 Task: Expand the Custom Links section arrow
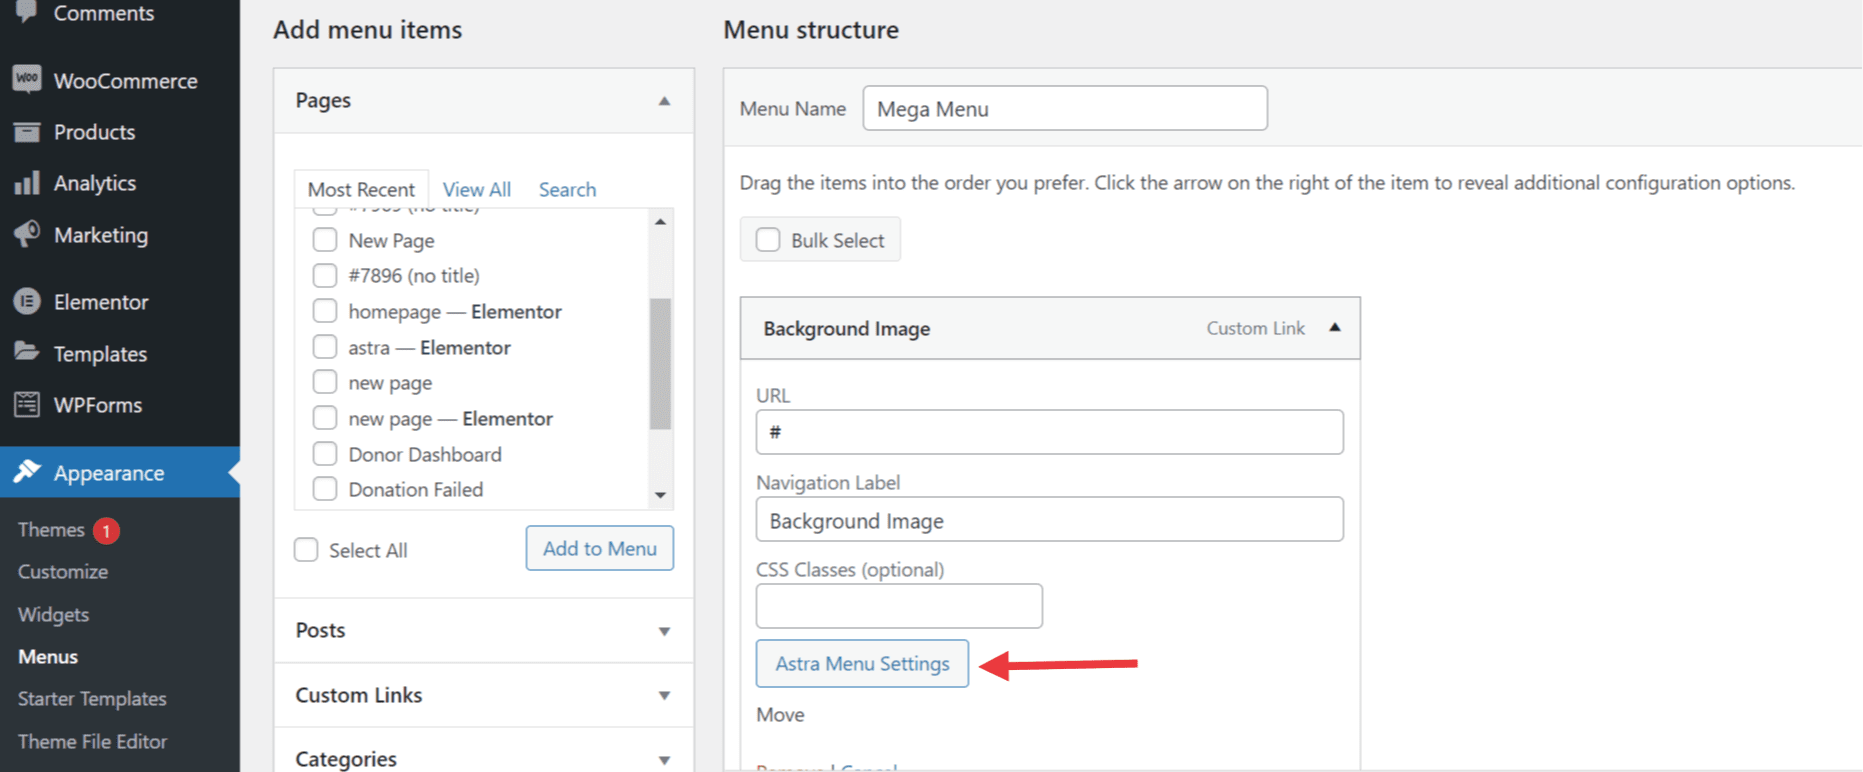click(664, 696)
